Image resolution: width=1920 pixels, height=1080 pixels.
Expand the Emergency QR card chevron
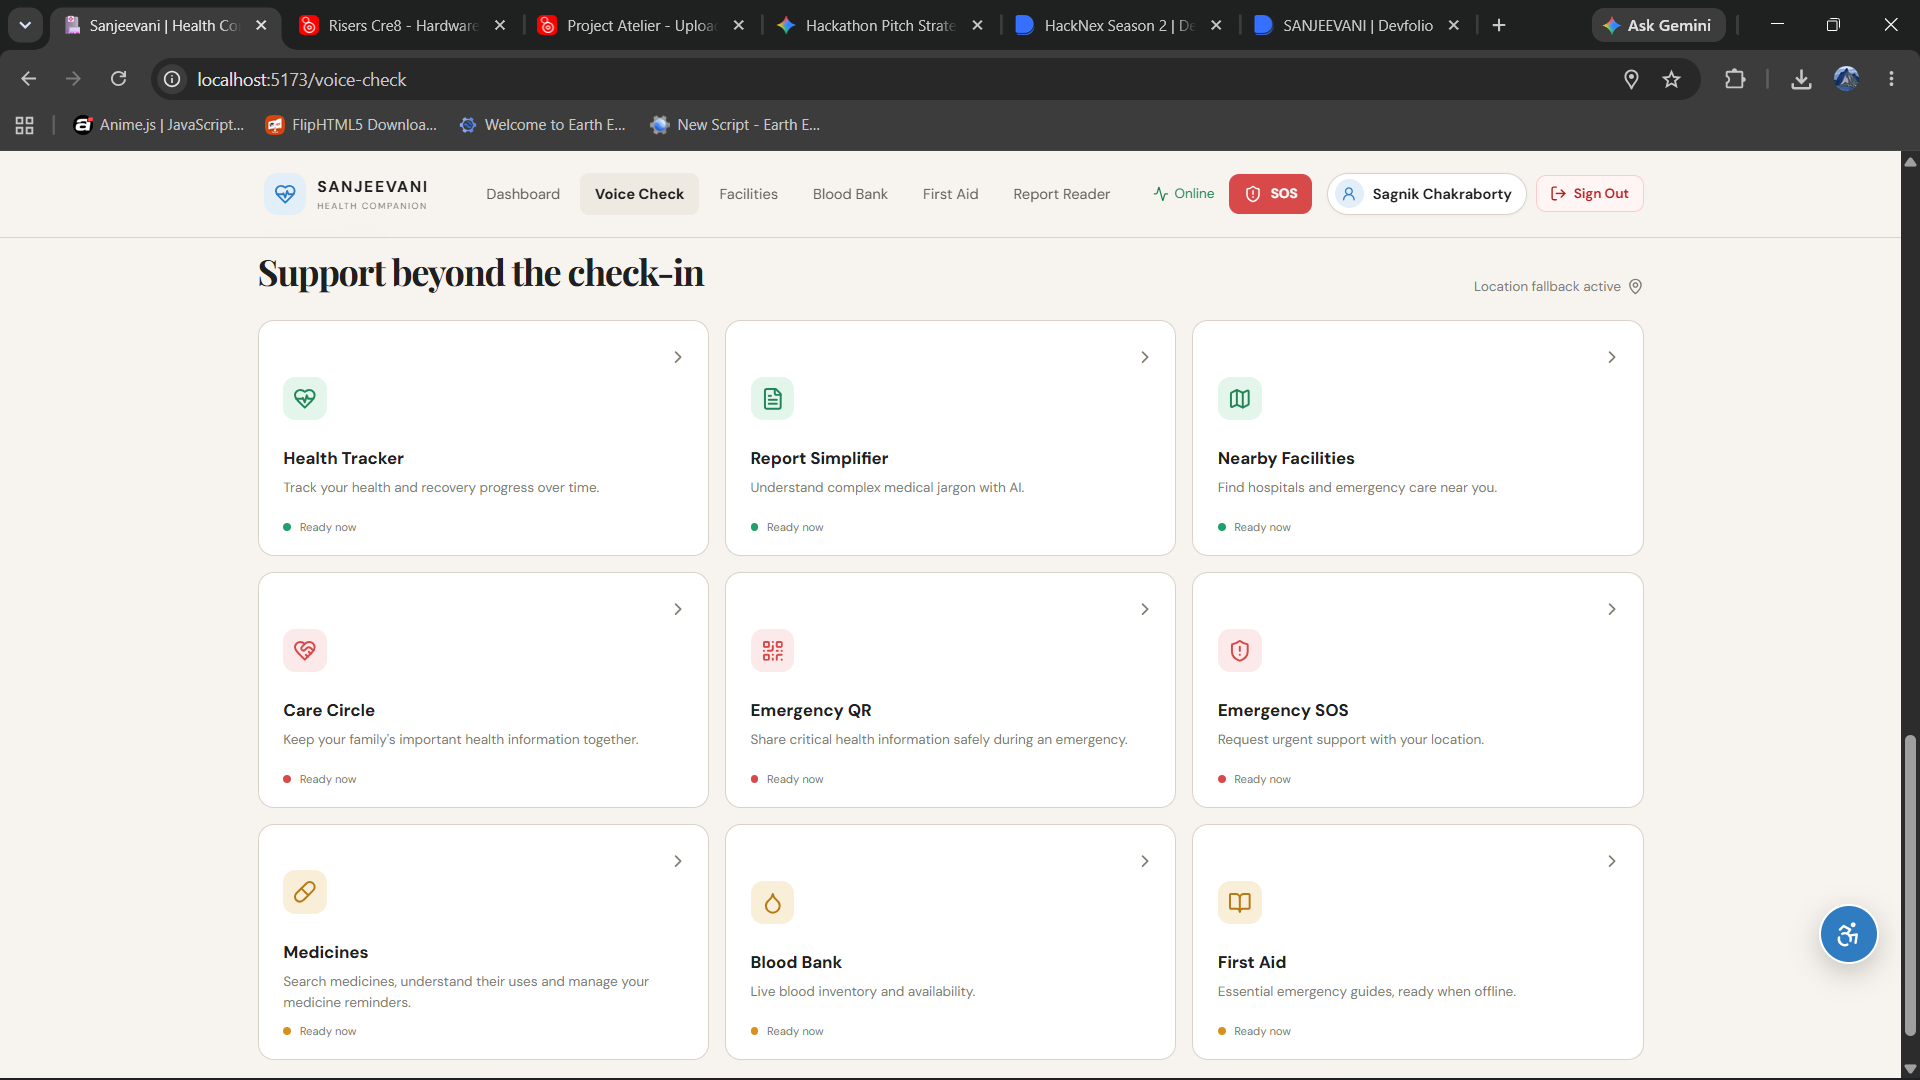(1145, 609)
